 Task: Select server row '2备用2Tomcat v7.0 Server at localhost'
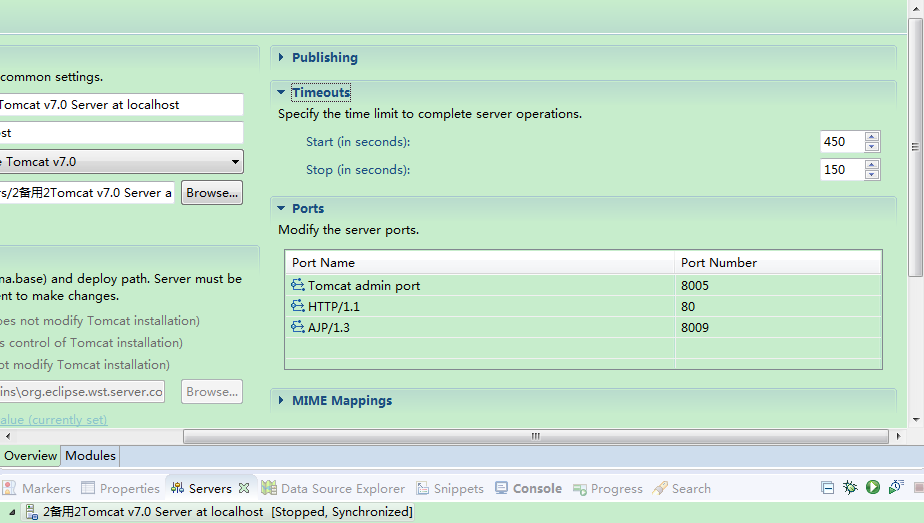[x=218, y=512]
